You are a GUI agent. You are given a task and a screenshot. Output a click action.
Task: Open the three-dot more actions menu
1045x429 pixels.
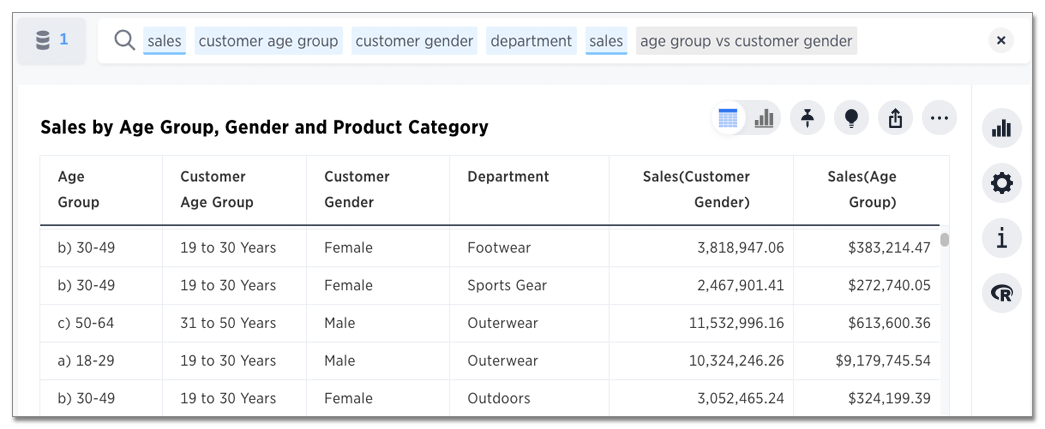[x=939, y=118]
